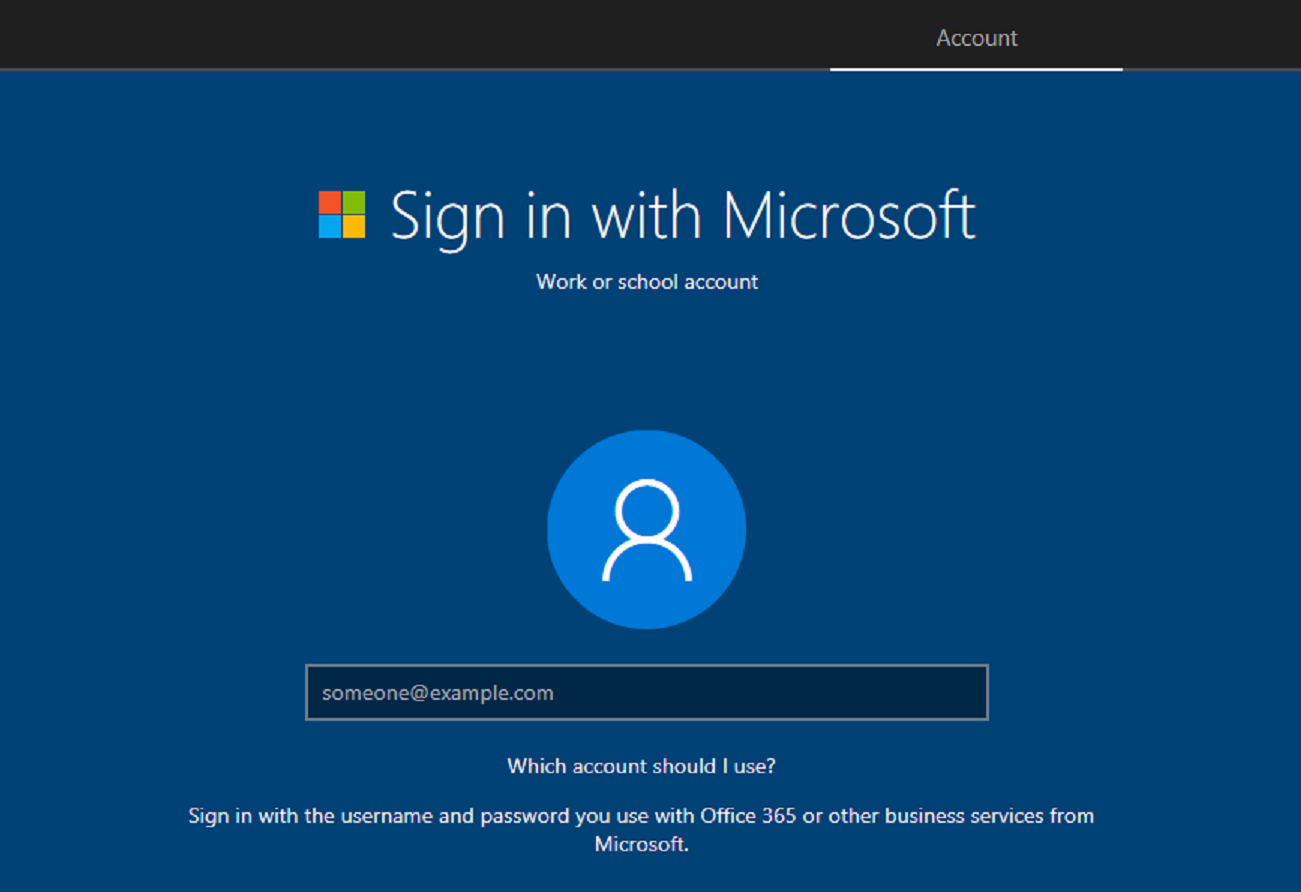Image resolution: width=1301 pixels, height=892 pixels.
Task: Click the Office 365 sign-in instruction text
Action: tap(641, 829)
